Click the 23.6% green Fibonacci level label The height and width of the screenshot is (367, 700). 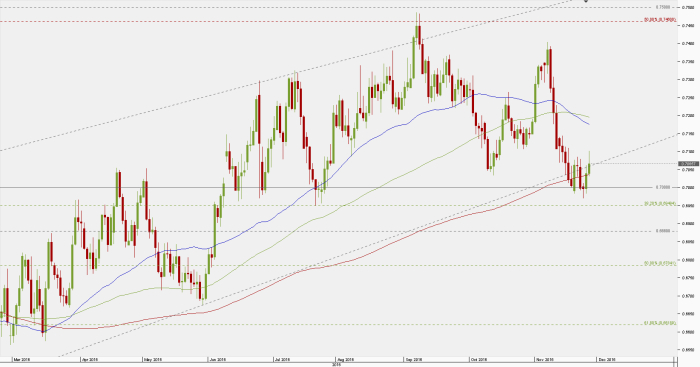(660, 204)
